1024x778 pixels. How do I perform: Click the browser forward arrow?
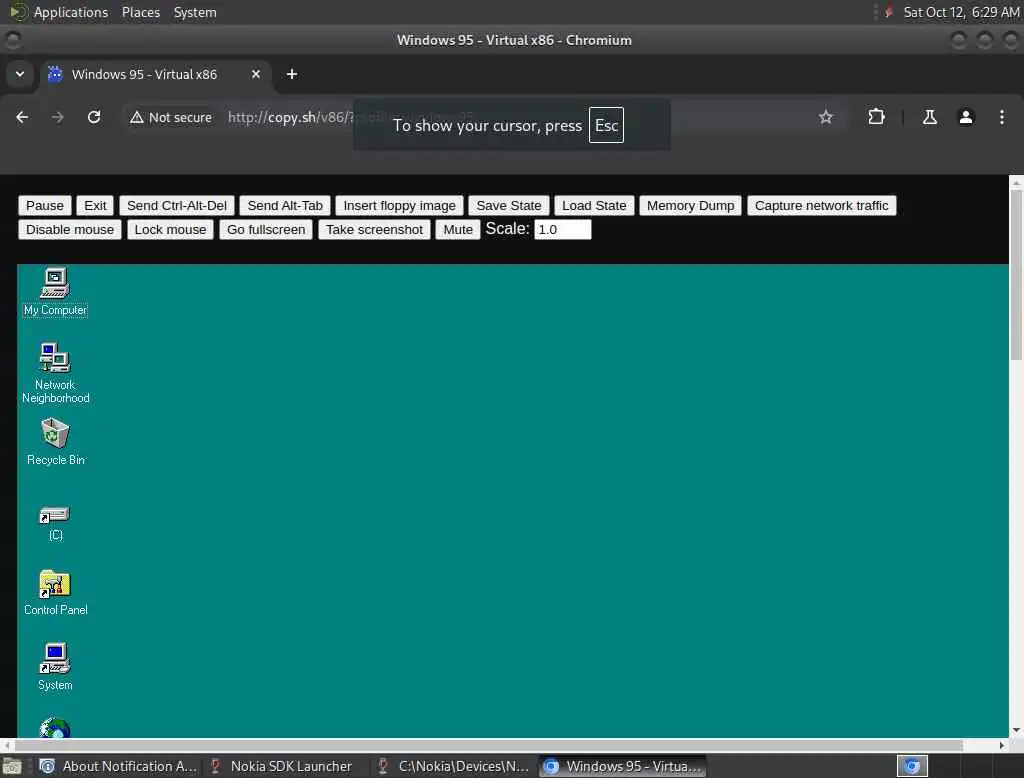tap(57, 117)
